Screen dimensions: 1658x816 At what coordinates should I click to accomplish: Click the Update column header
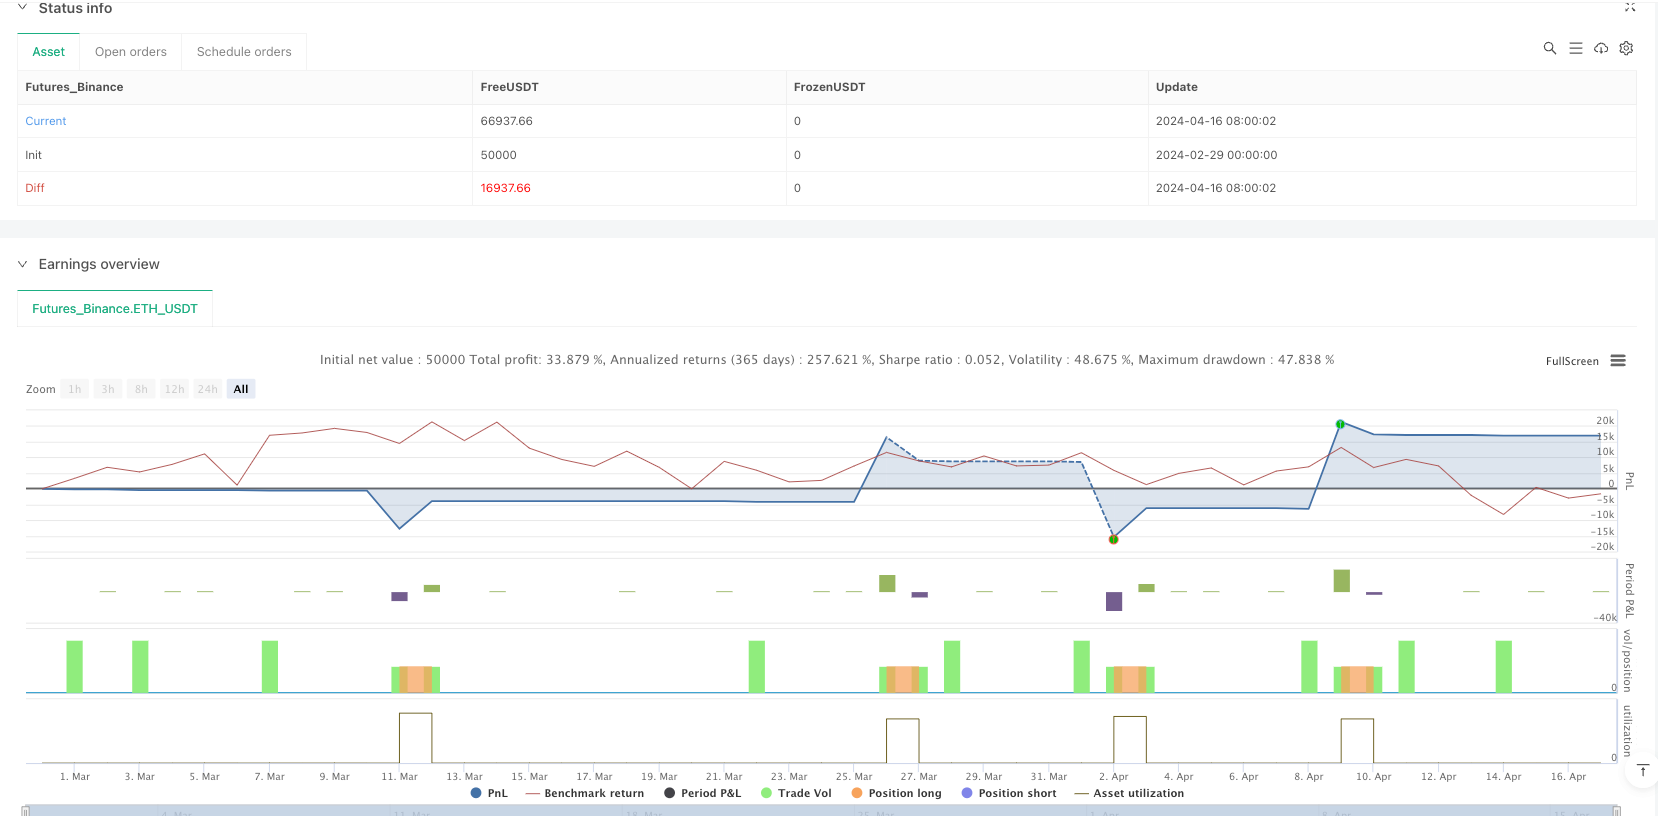coord(1176,87)
